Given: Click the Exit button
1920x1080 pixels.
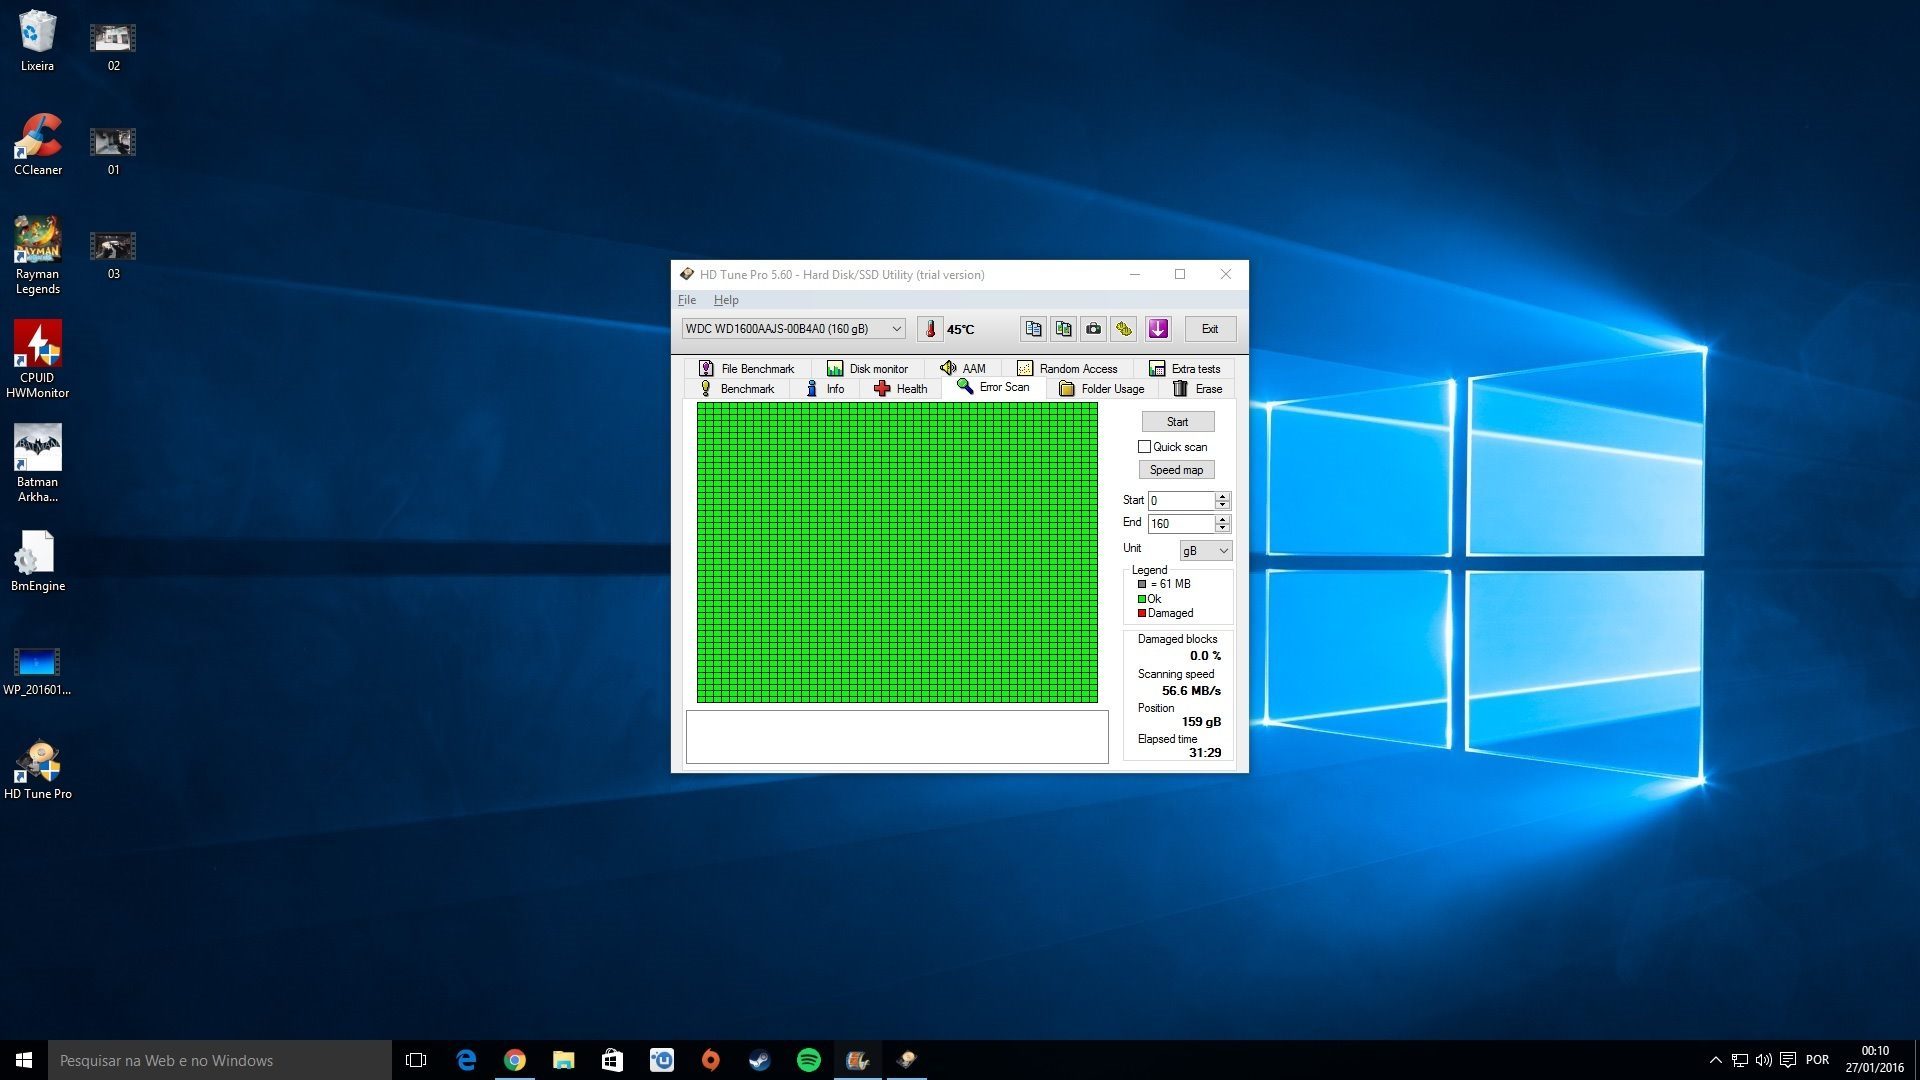Looking at the screenshot, I should click(1210, 329).
